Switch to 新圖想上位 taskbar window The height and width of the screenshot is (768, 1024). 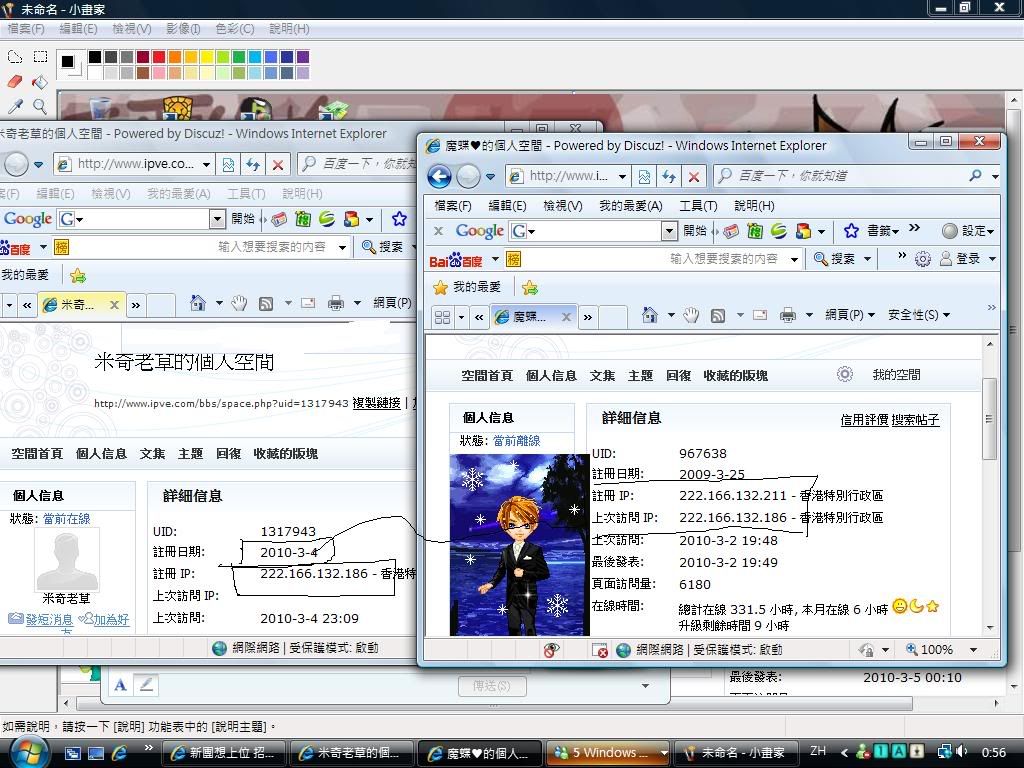[x=222, y=752]
